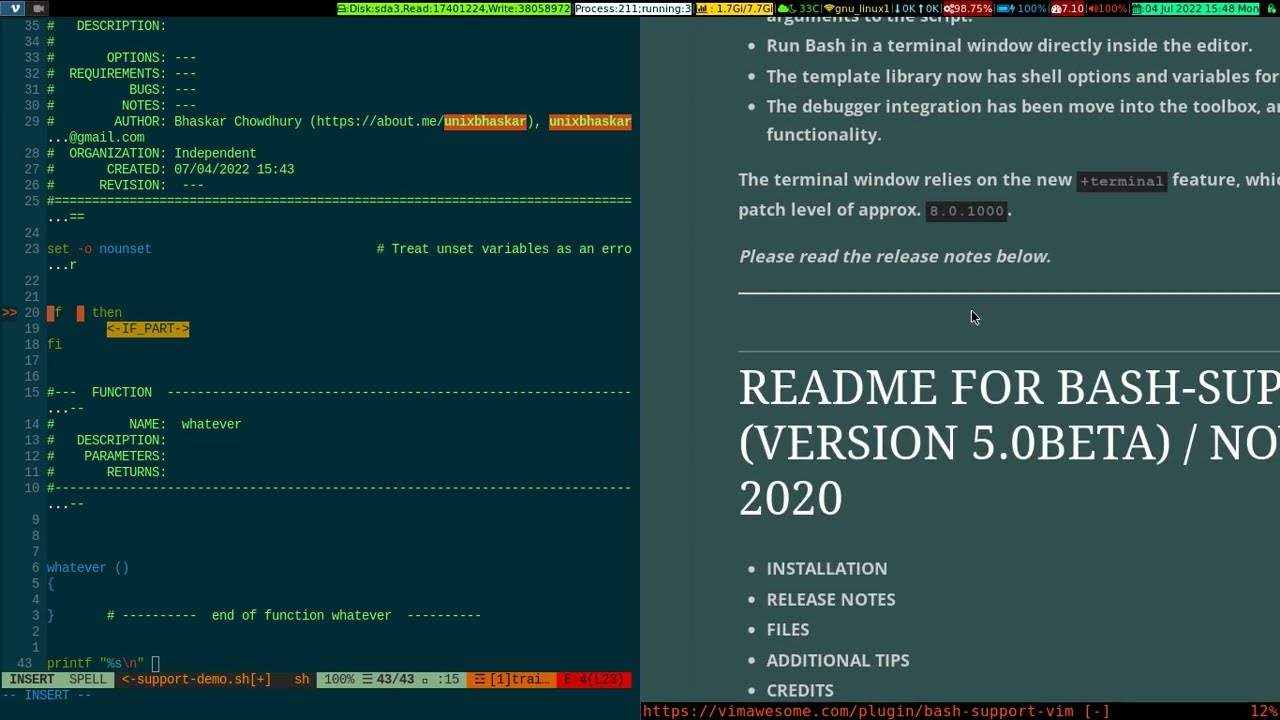Click the gnu_linux1 wifi network indicator
Viewport: 1280px width, 720px height.
856,8
